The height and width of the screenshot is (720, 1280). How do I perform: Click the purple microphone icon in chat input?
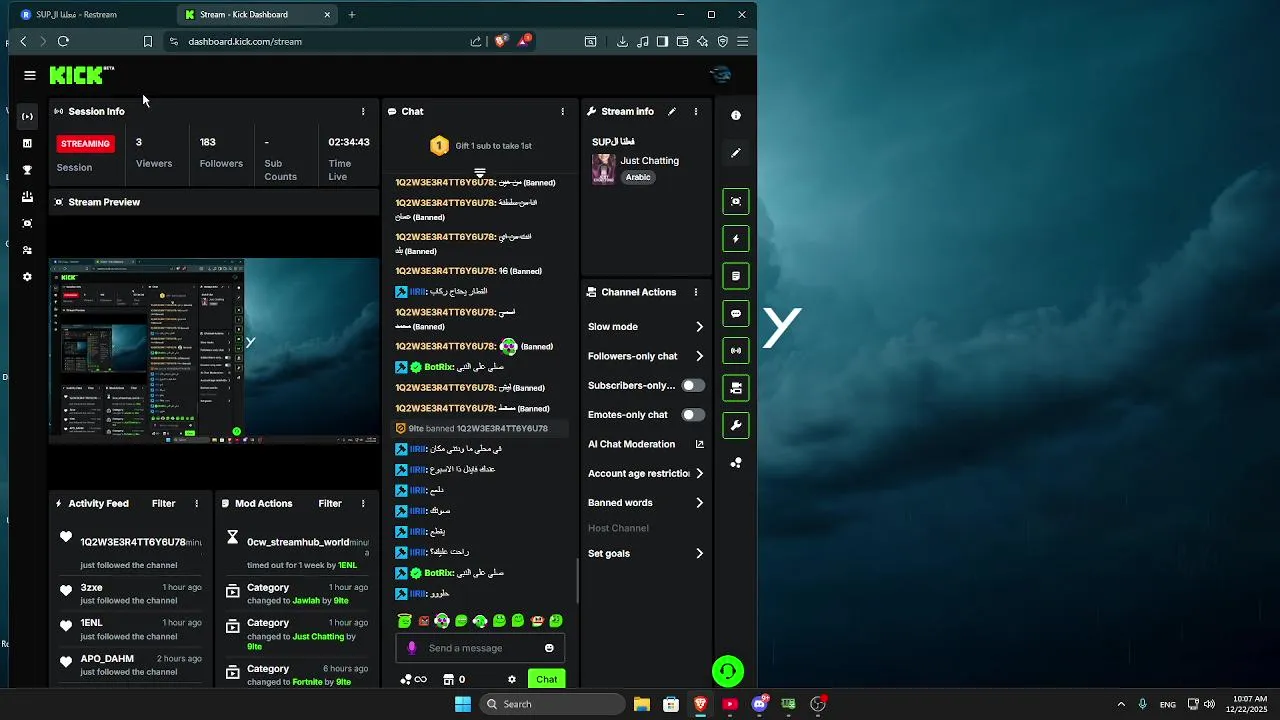(x=411, y=648)
